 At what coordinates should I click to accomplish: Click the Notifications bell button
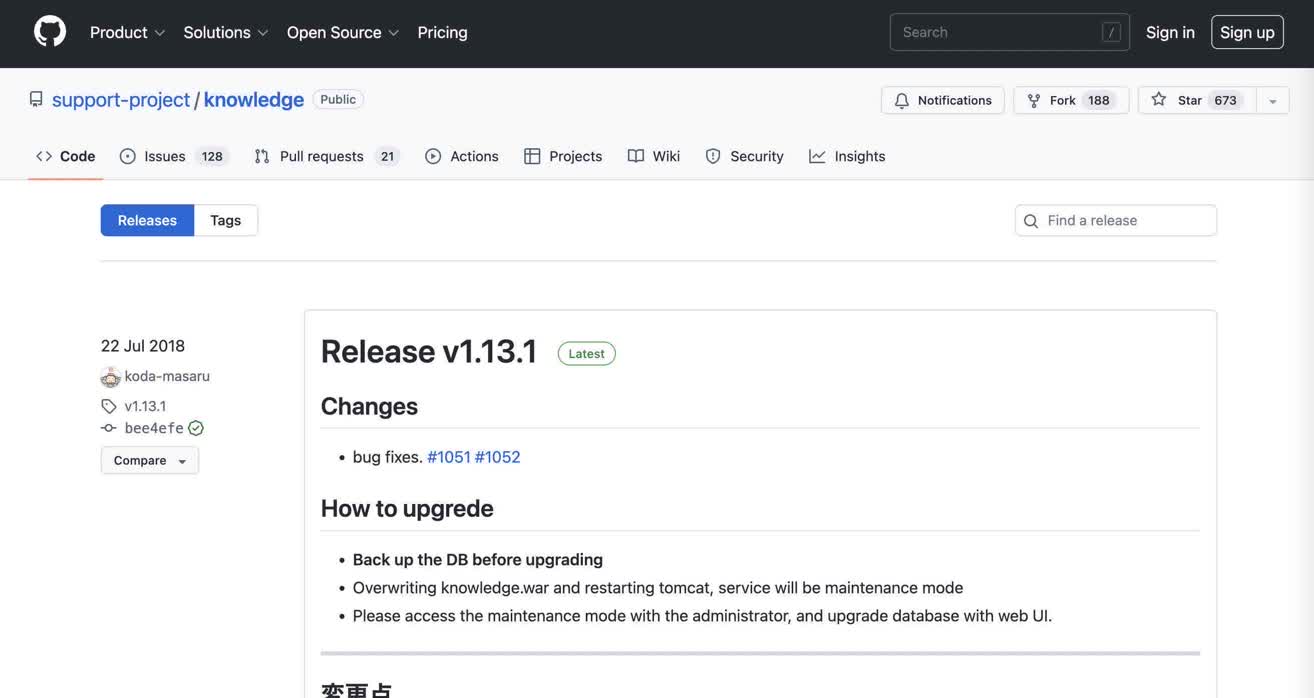pos(943,100)
